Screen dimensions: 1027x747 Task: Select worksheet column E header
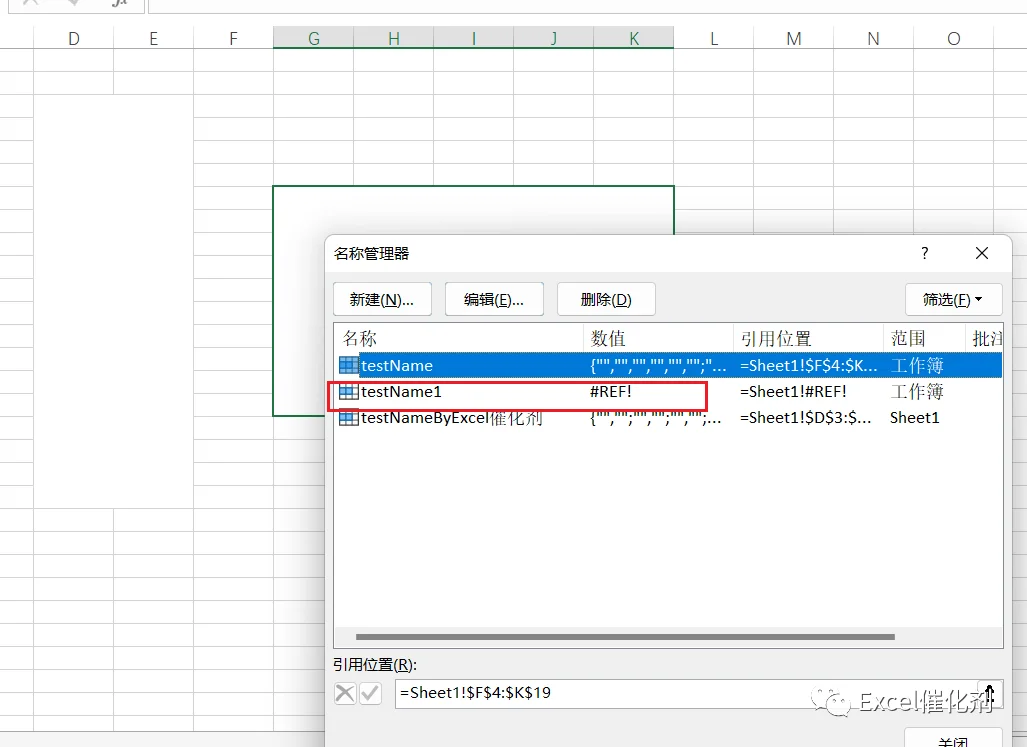click(153, 39)
